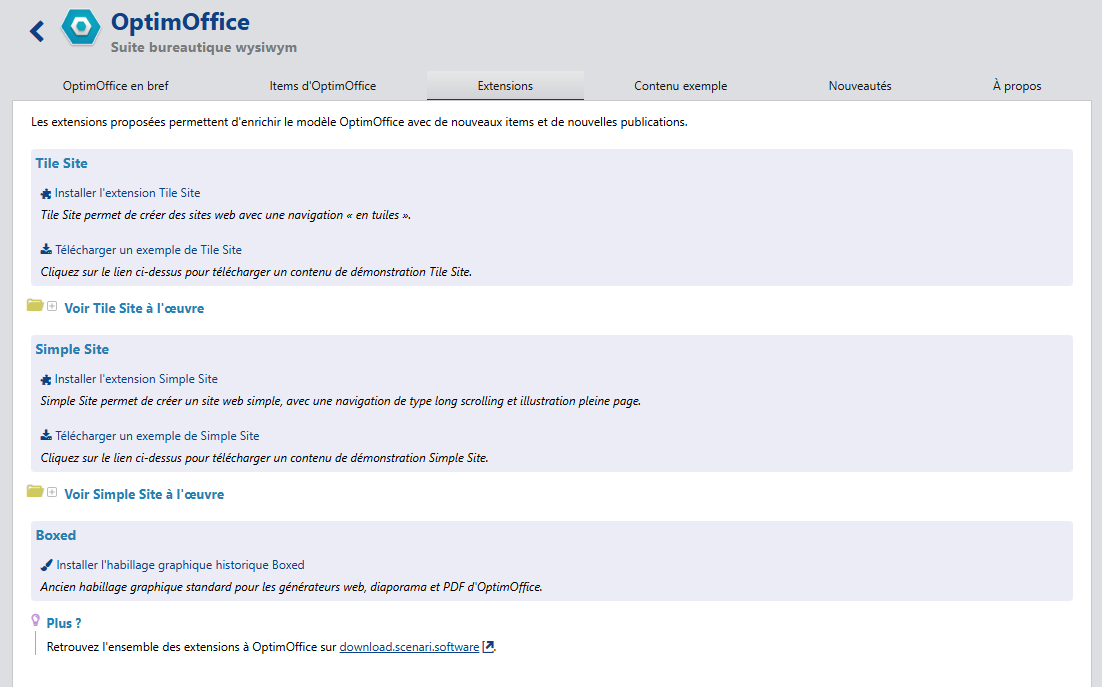Click the puzzle icon for Tile Site extension
The height and width of the screenshot is (687, 1102).
point(46,194)
